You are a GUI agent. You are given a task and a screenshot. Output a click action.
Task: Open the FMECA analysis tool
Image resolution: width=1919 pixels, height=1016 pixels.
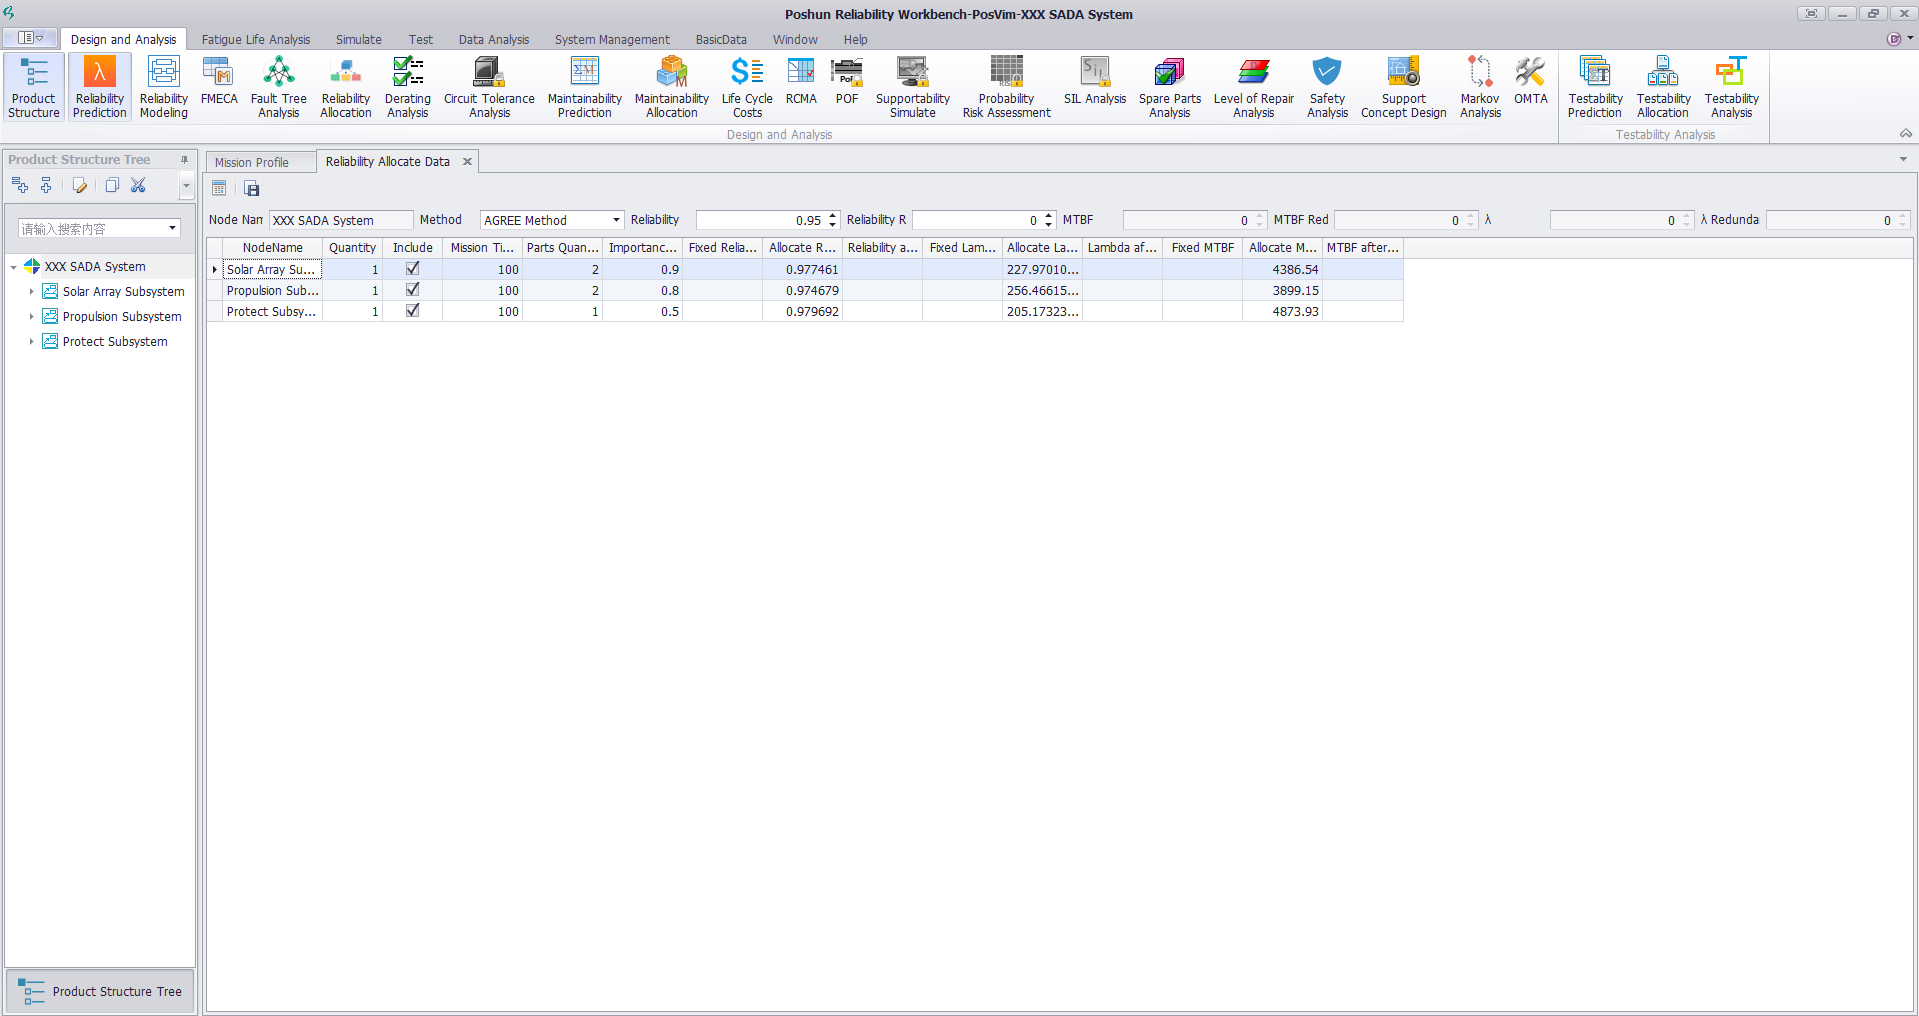pos(219,84)
